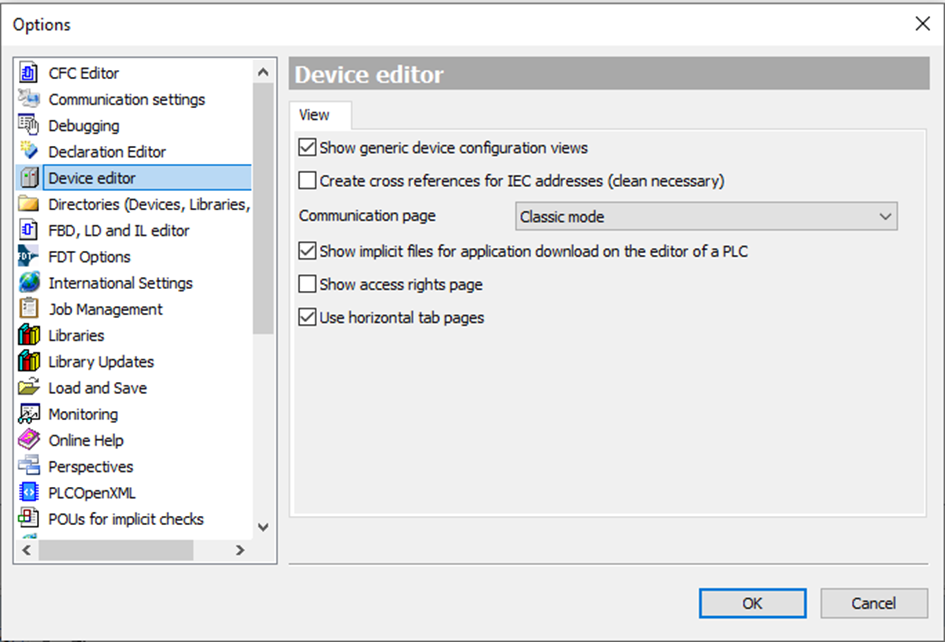Click the FBD, LD and IL editor icon
Image resolution: width=945 pixels, height=642 pixels.
click(28, 230)
